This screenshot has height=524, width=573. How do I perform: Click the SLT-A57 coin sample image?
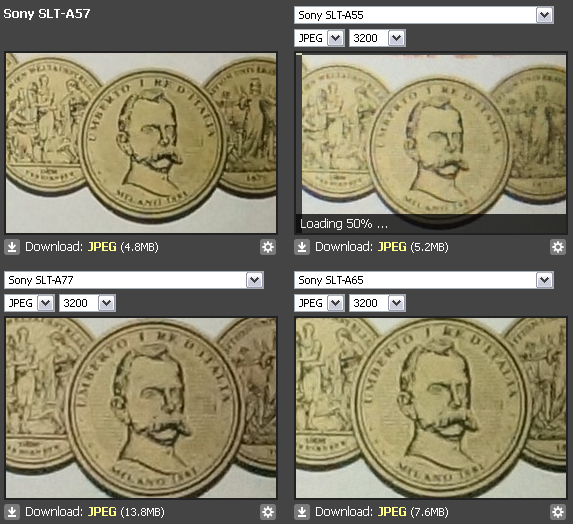click(141, 143)
